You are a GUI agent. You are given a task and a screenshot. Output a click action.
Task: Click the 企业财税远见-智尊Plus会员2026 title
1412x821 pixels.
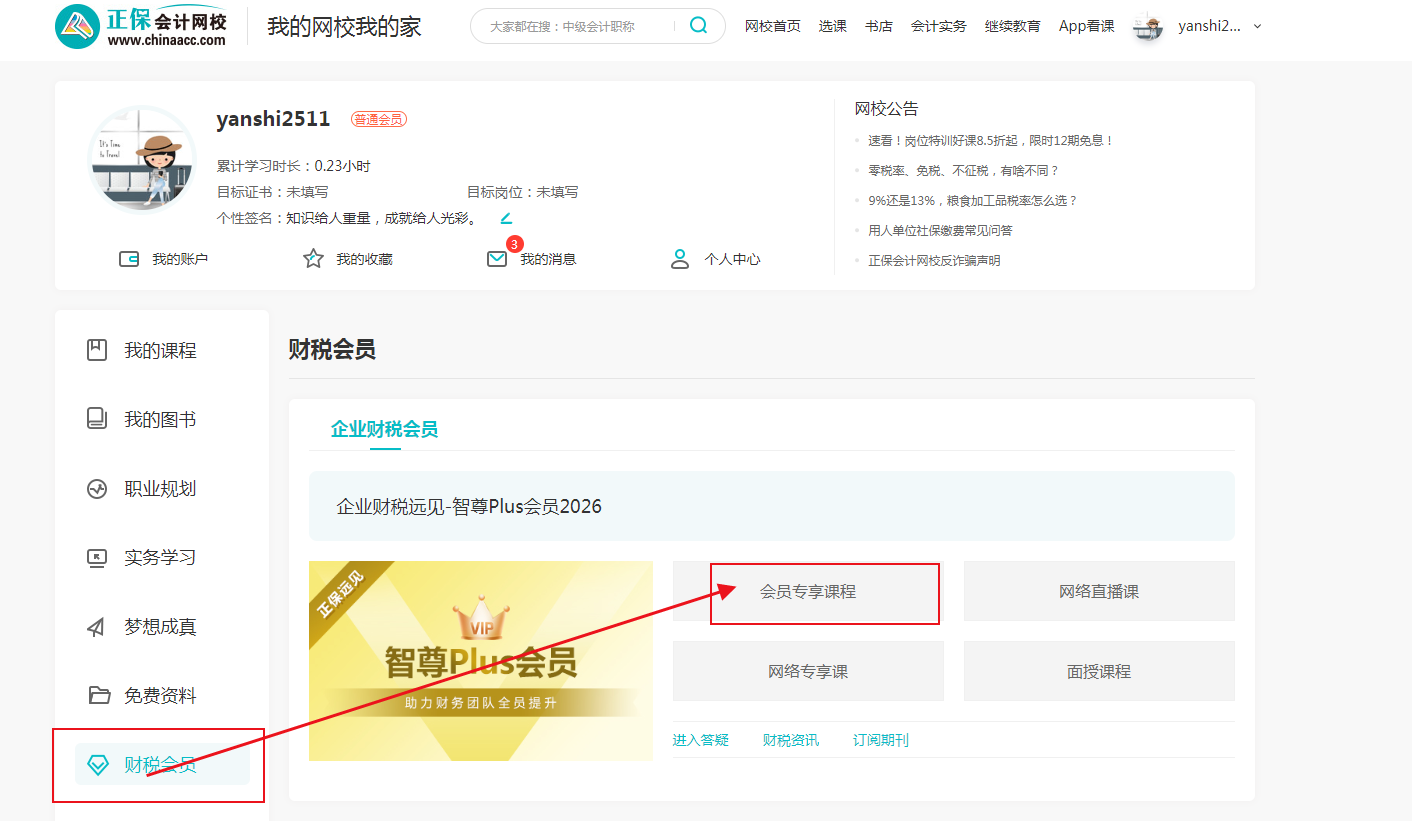[469, 506]
